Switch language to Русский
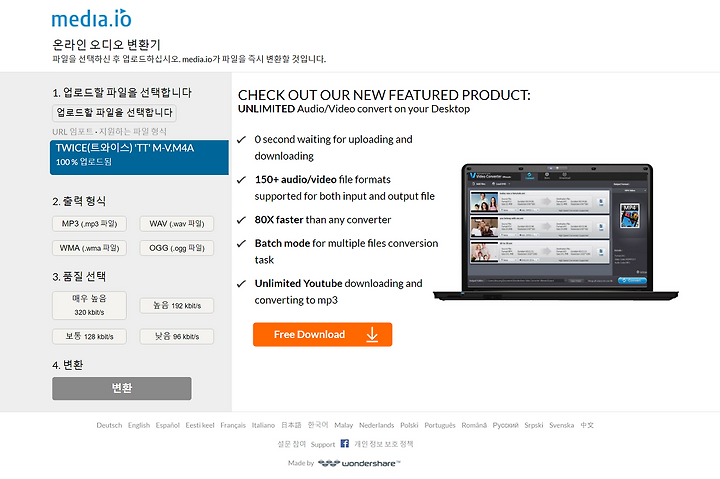This screenshot has width=720, height=479. (506, 425)
